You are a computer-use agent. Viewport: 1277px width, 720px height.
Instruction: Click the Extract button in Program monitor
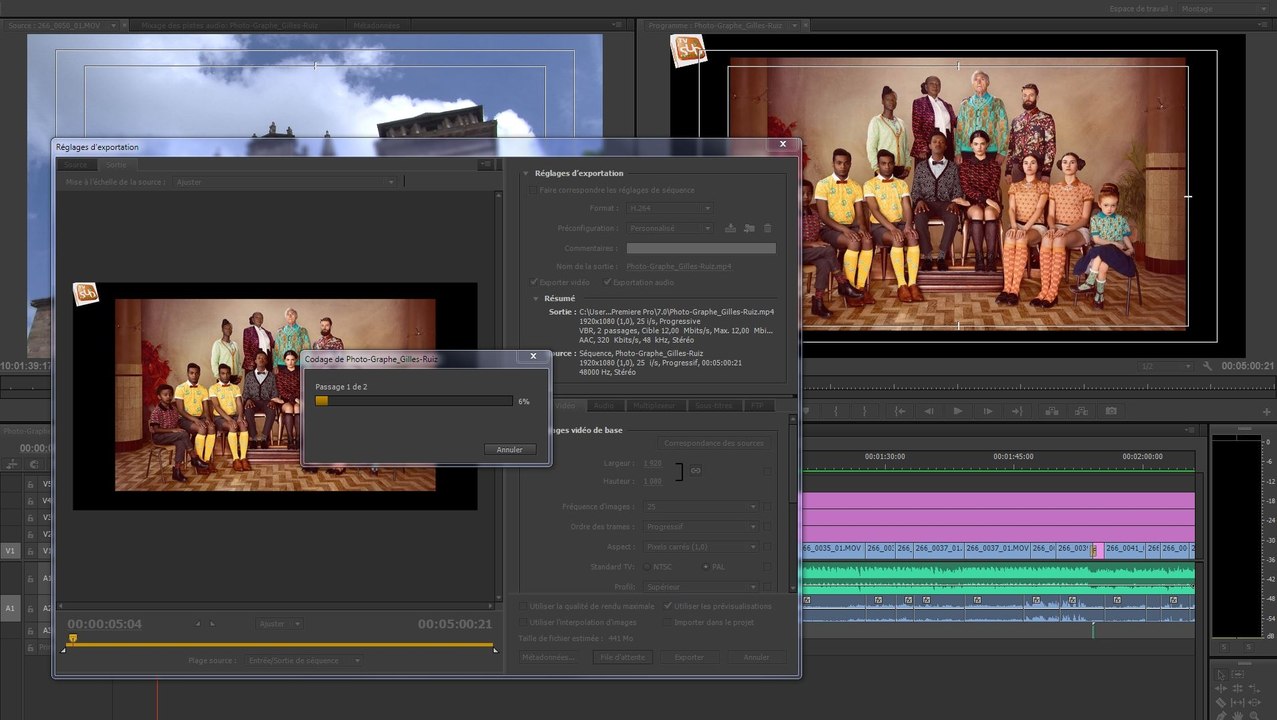click(x=1081, y=411)
